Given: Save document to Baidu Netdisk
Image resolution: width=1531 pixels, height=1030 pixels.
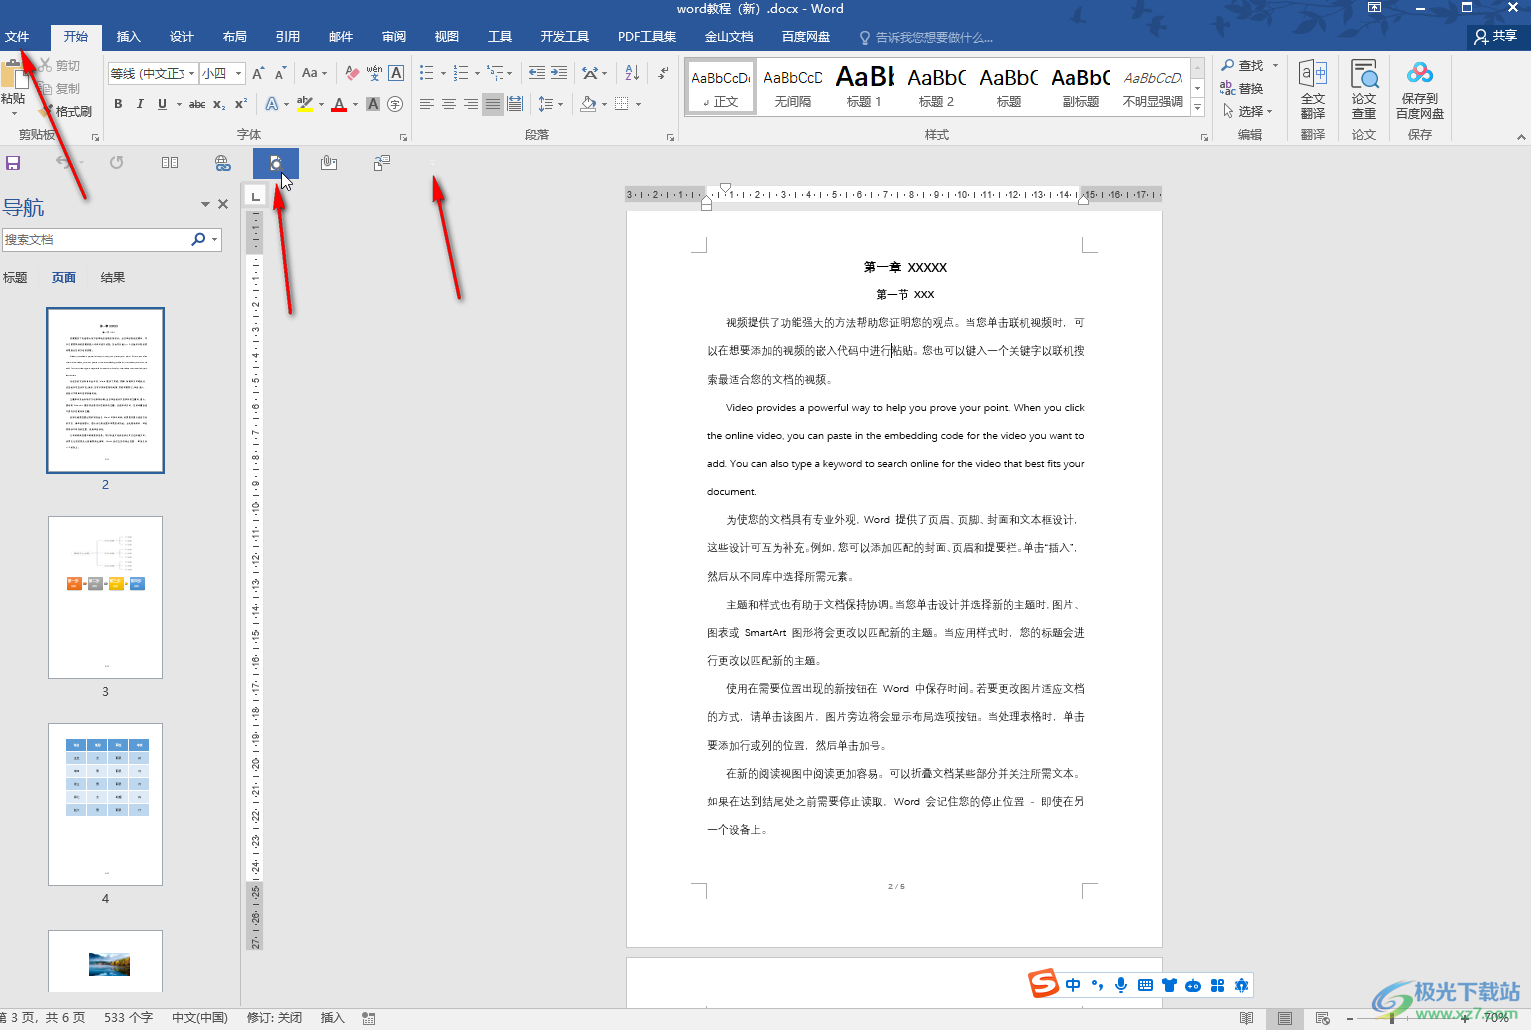Looking at the screenshot, I should (x=1420, y=90).
